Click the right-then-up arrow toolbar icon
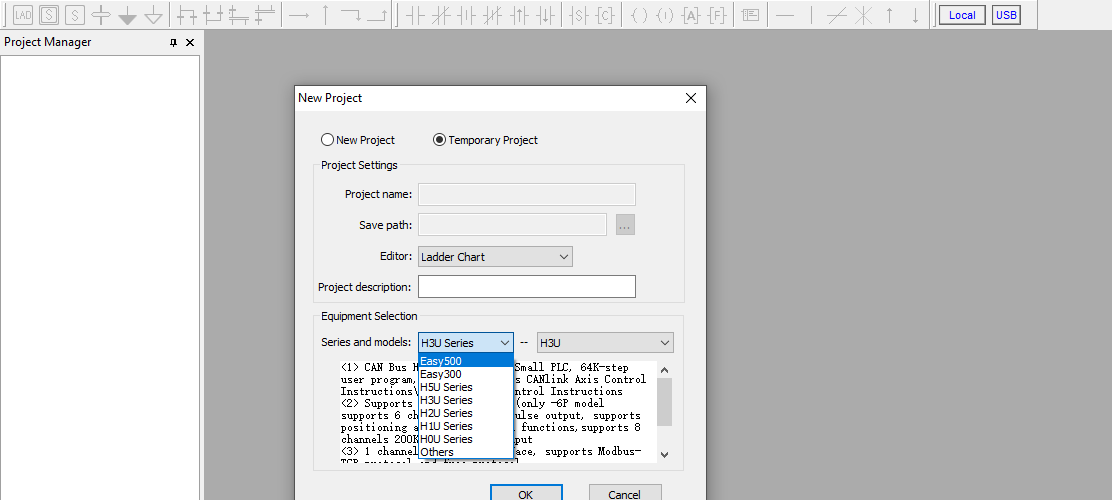 (377, 15)
